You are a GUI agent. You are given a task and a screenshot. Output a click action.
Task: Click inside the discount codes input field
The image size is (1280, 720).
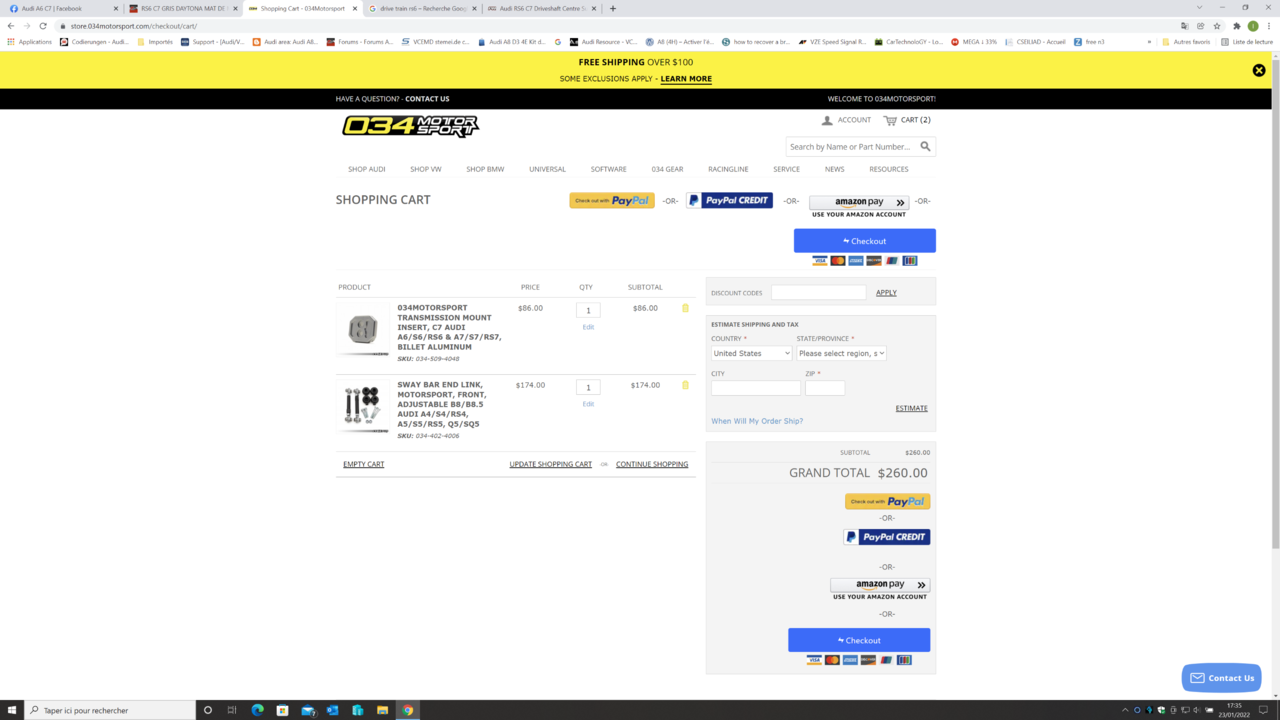(x=818, y=292)
